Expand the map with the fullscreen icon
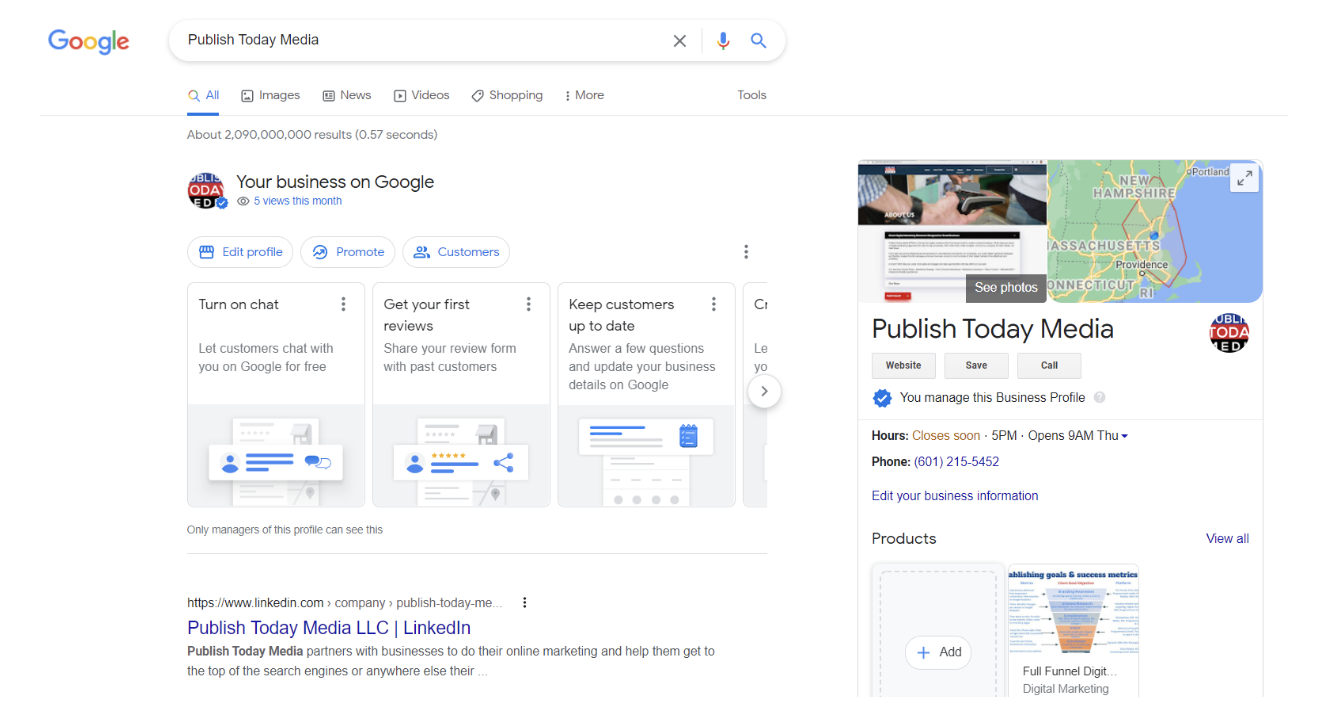This screenshot has height=722, width=1340. click(x=1244, y=178)
